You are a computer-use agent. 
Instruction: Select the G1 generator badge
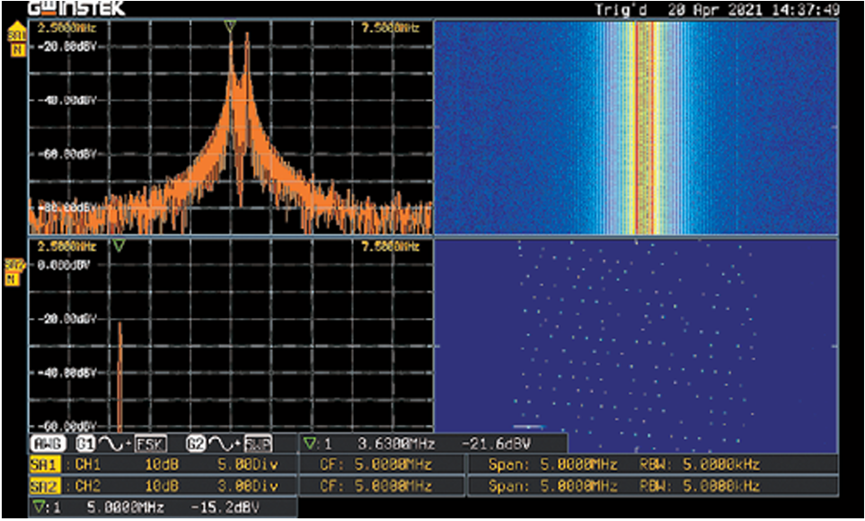click(85, 444)
